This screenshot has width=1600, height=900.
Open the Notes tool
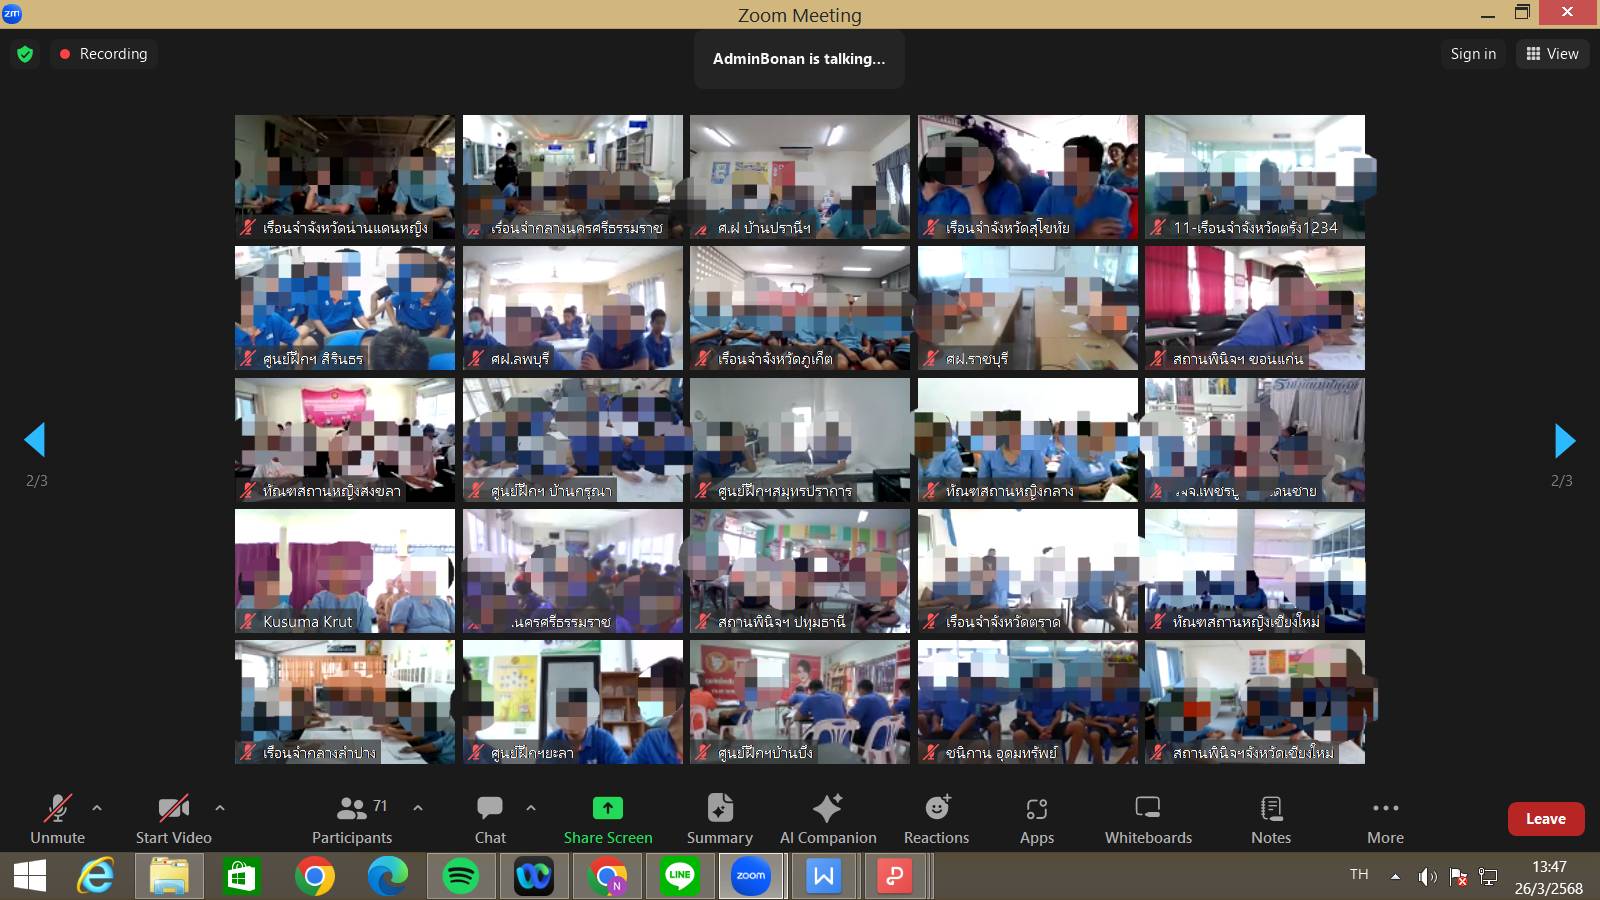click(x=1271, y=819)
